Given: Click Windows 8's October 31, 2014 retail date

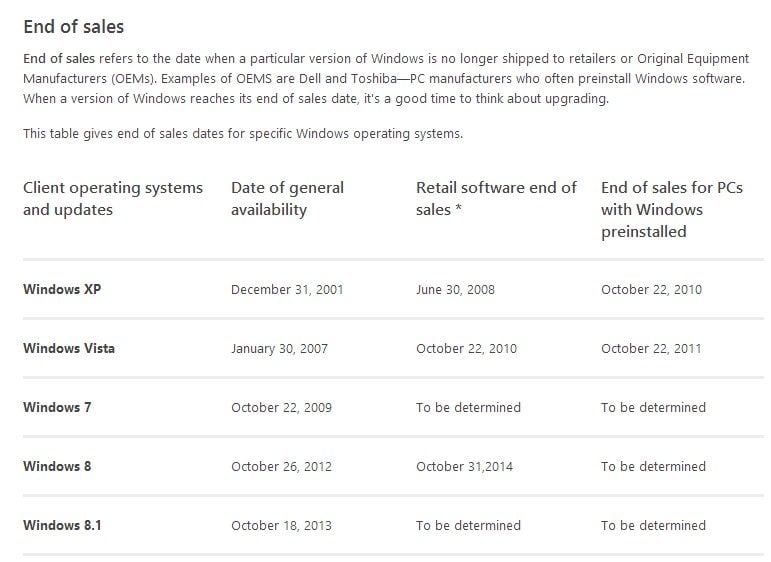Looking at the screenshot, I should 466,467.
